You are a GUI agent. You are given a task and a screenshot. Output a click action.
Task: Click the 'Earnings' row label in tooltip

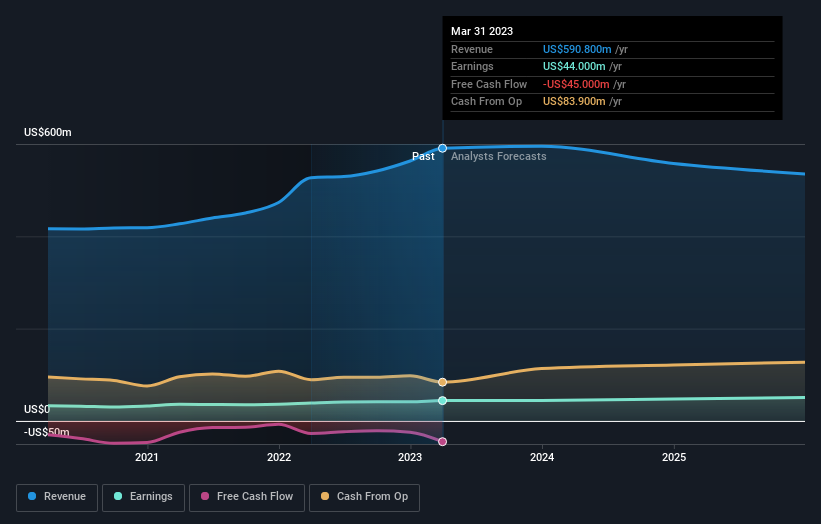[x=472, y=66]
